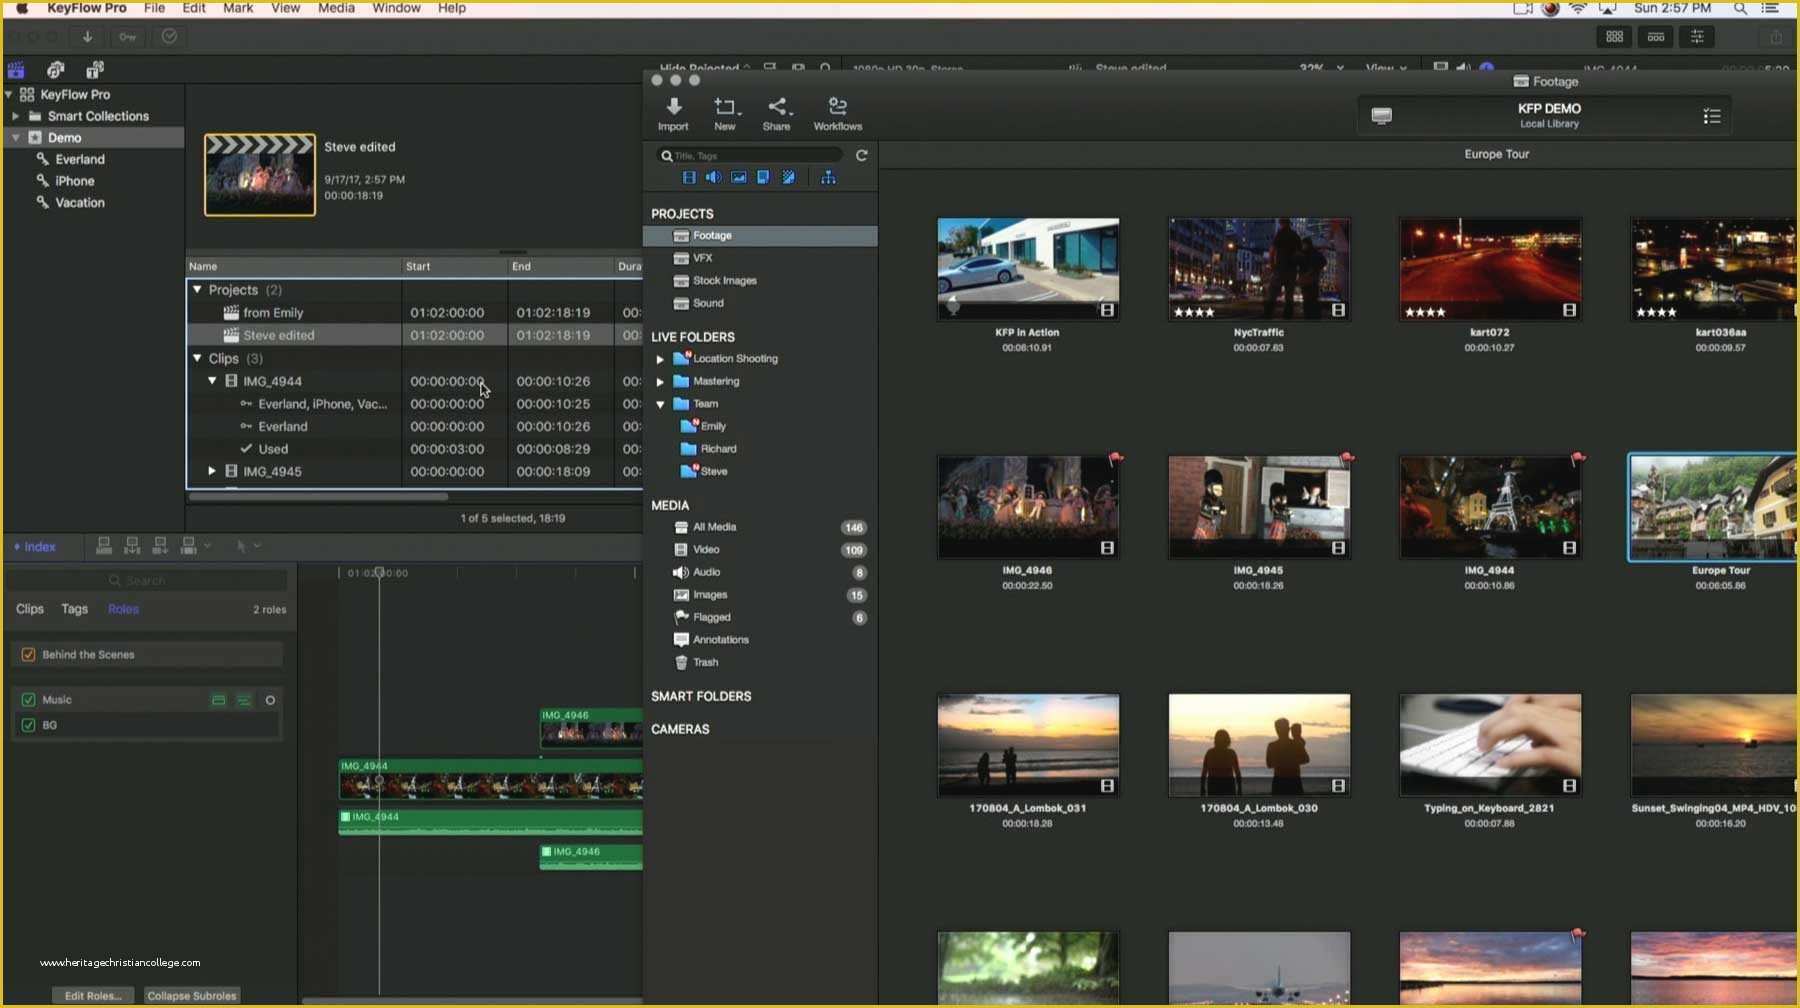The width and height of the screenshot is (1800, 1008).
Task: Expand the Location Shooting live folder
Action: (660, 359)
